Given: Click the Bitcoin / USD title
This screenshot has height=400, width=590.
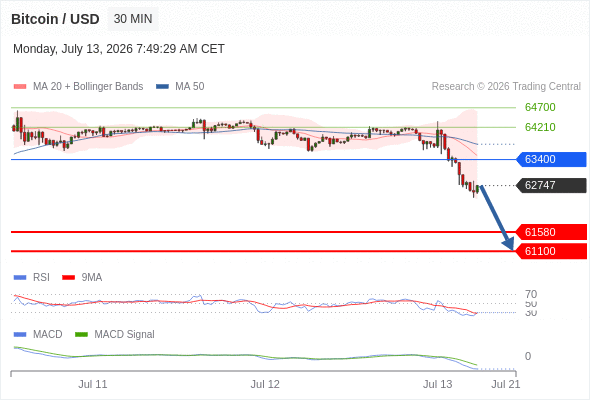Looking at the screenshot, I should pyautogui.click(x=55, y=19).
